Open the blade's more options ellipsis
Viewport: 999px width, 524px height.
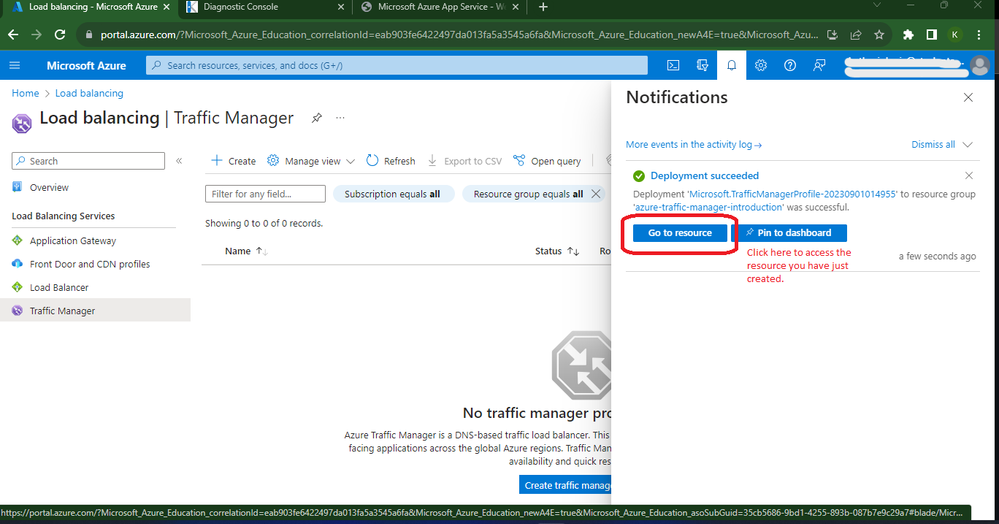click(340, 118)
